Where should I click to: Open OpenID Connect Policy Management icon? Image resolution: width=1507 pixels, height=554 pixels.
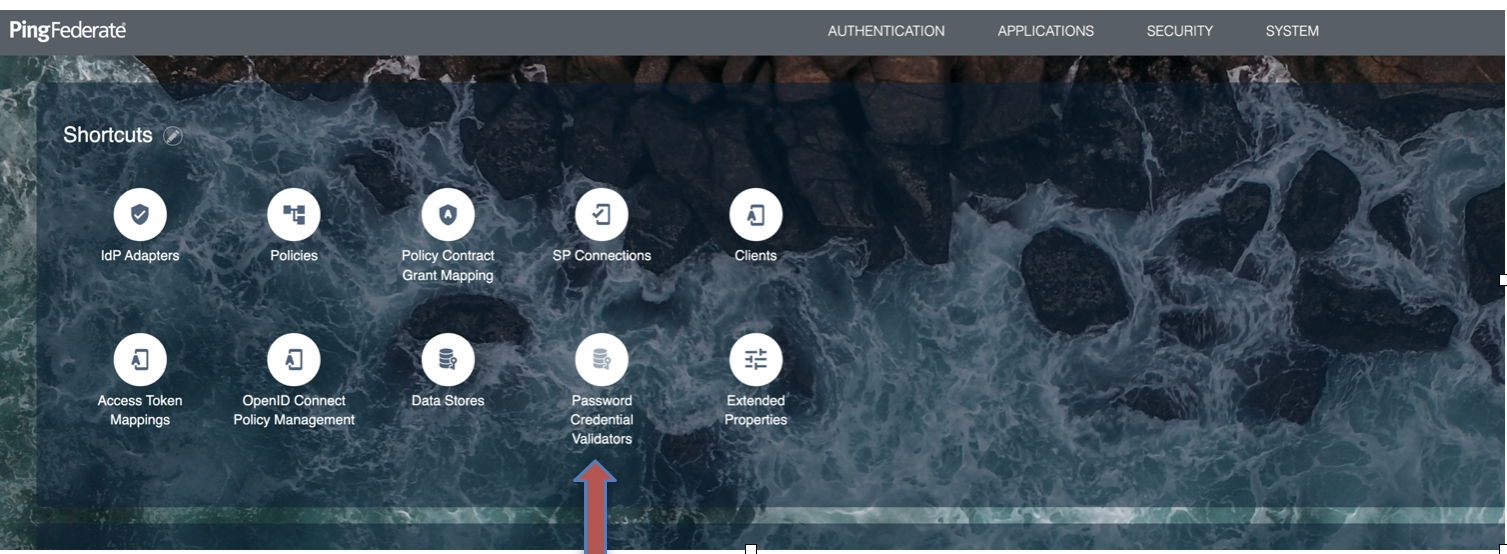point(294,359)
